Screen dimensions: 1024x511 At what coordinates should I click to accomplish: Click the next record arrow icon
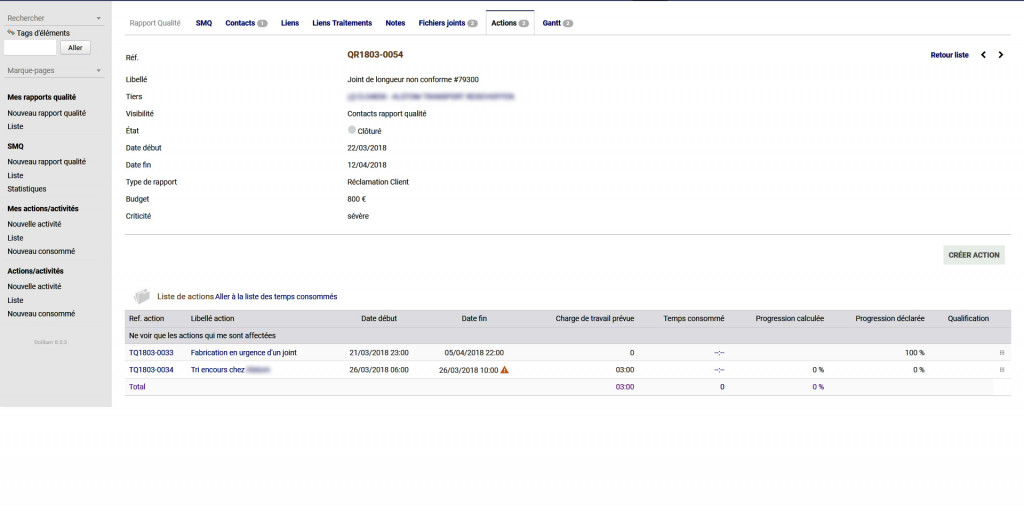(1001, 55)
